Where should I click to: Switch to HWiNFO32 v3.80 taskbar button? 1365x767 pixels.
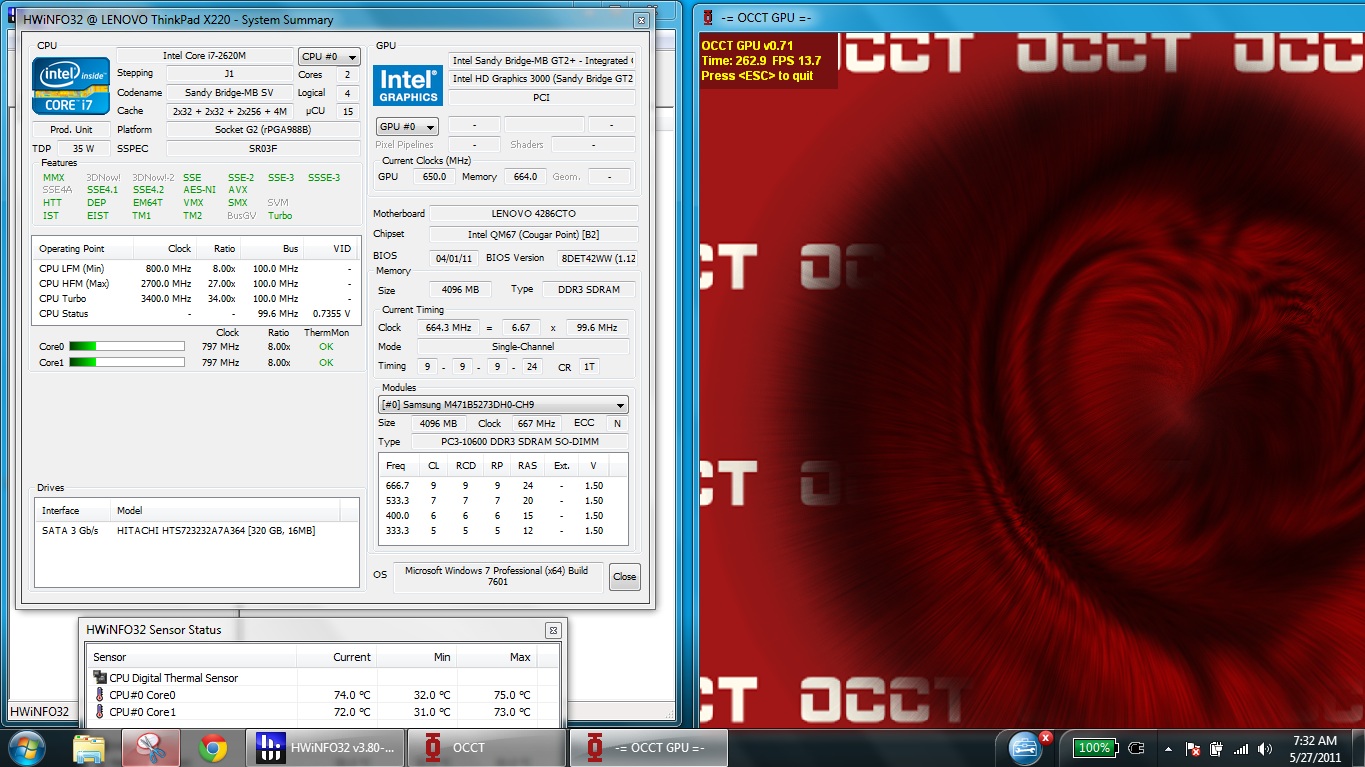pyautogui.click(x=326, y=748)
